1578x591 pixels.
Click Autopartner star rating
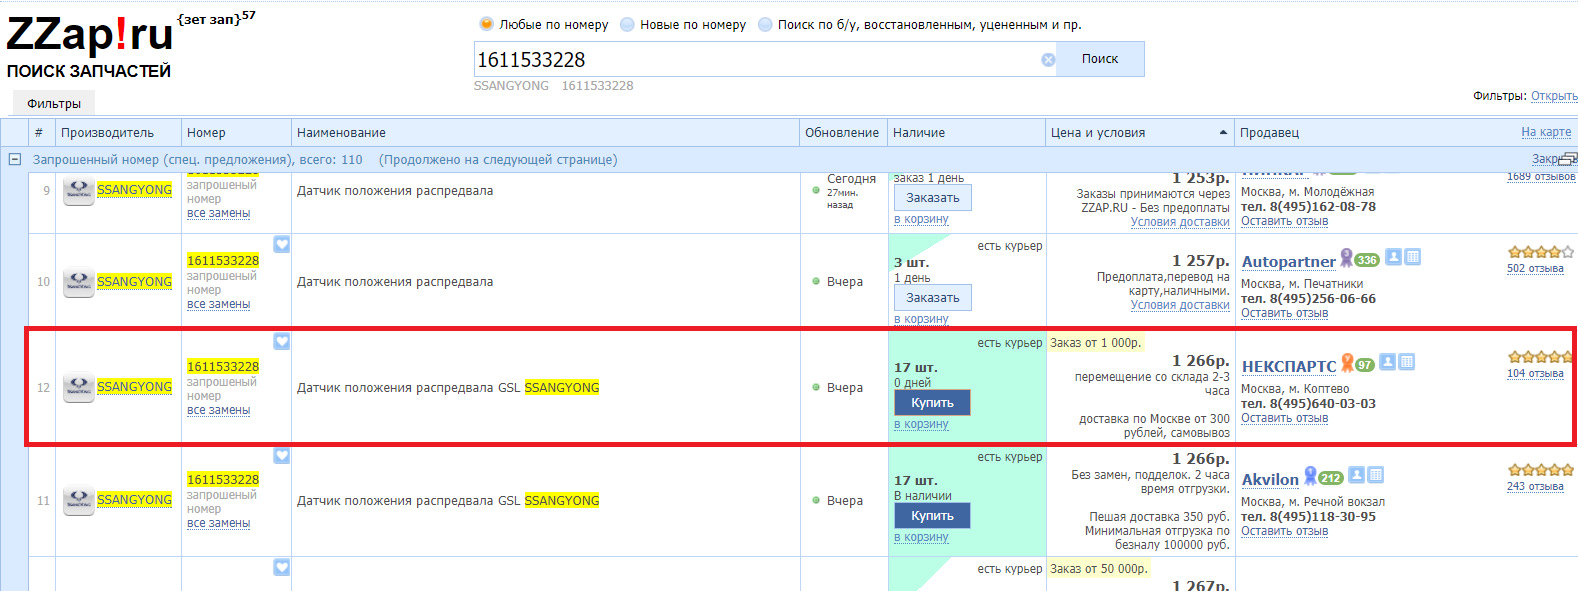[1540, 252]
